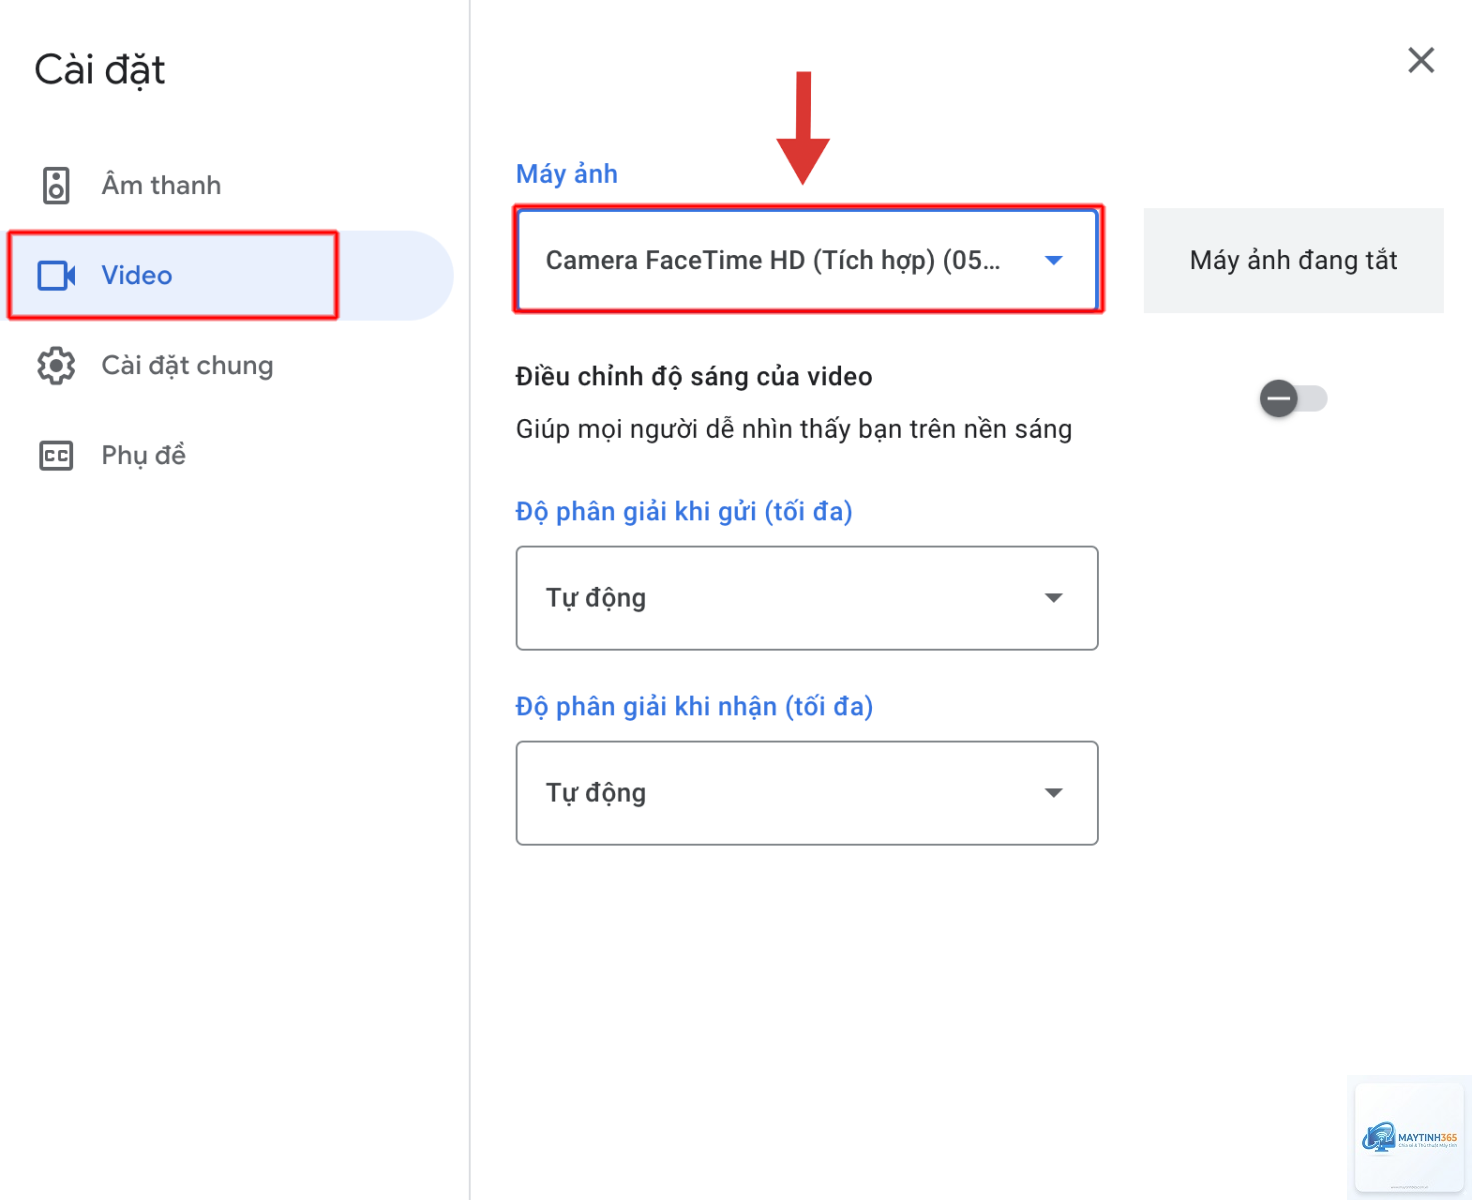This screenshot has height=1200, width=1472.
Task: Click the Máy ảnh đang tắt preview
Action: 1293,260
